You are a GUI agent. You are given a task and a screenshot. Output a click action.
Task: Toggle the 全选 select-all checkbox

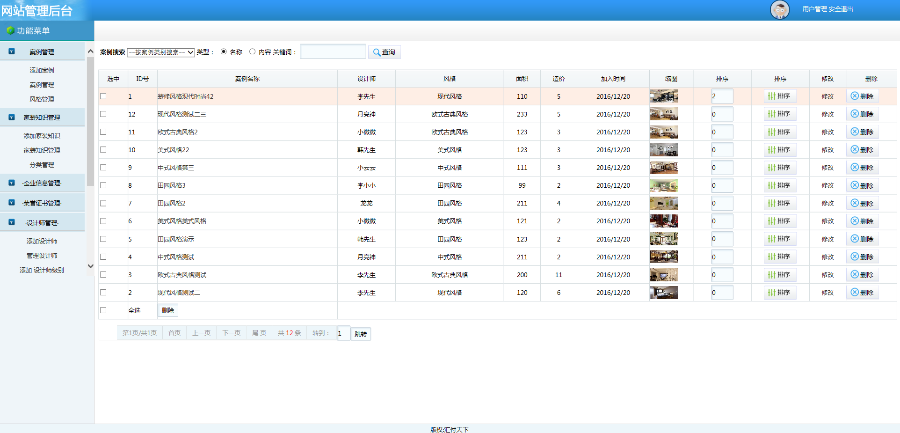(x=103, y=310)
